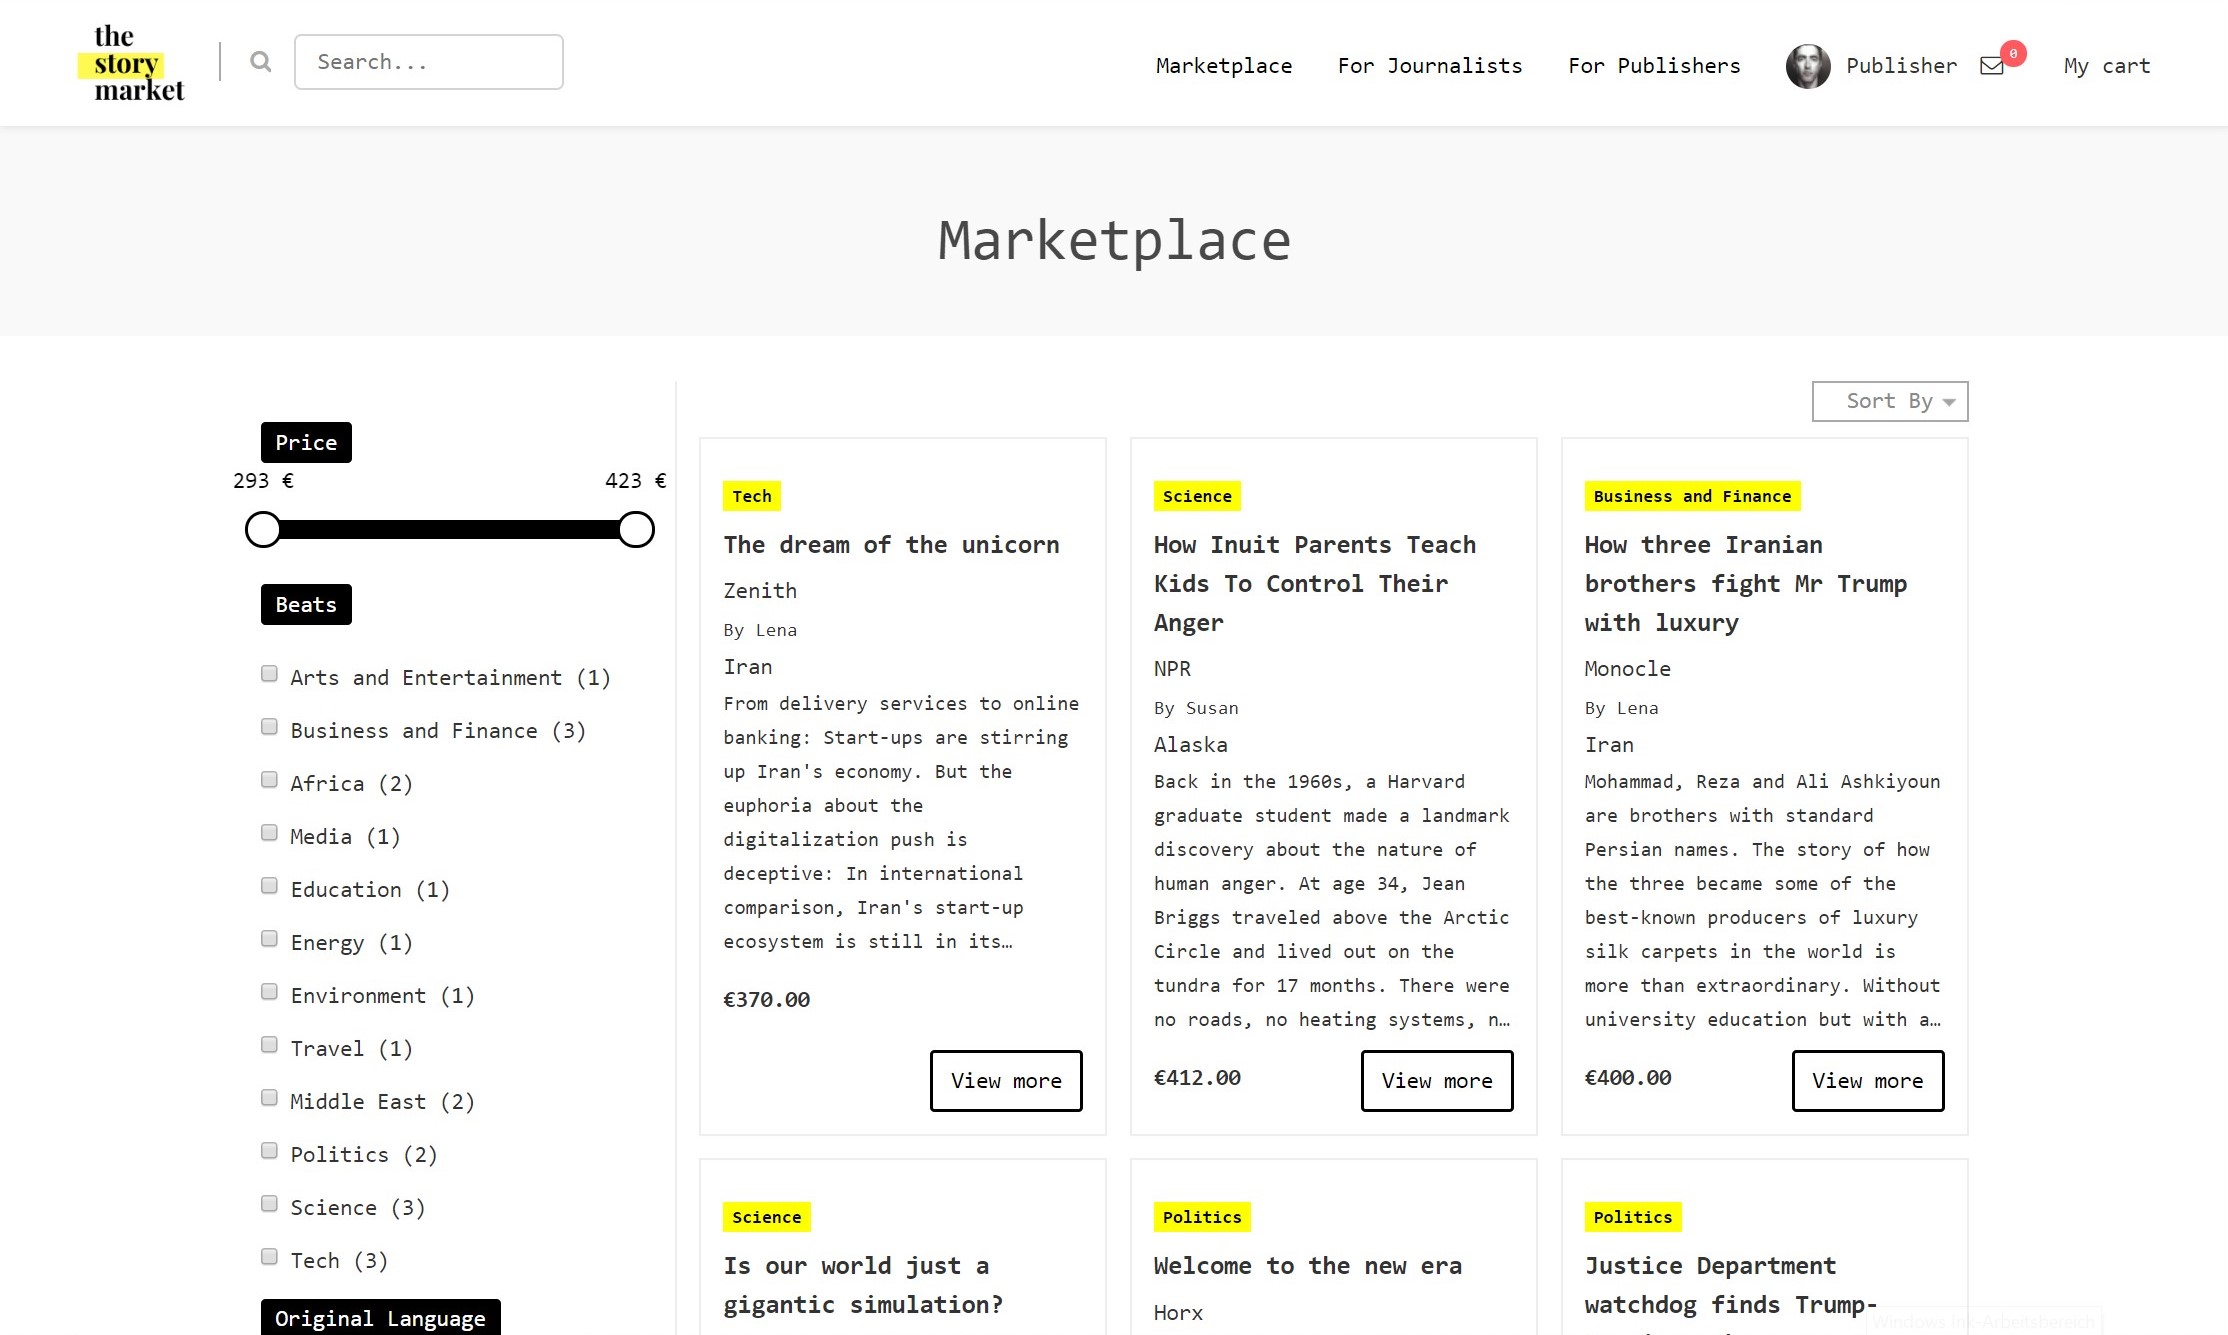View more of the Inuit Parents story
This screenshot has height=1335, width=2228.
coord(1437,1081)
